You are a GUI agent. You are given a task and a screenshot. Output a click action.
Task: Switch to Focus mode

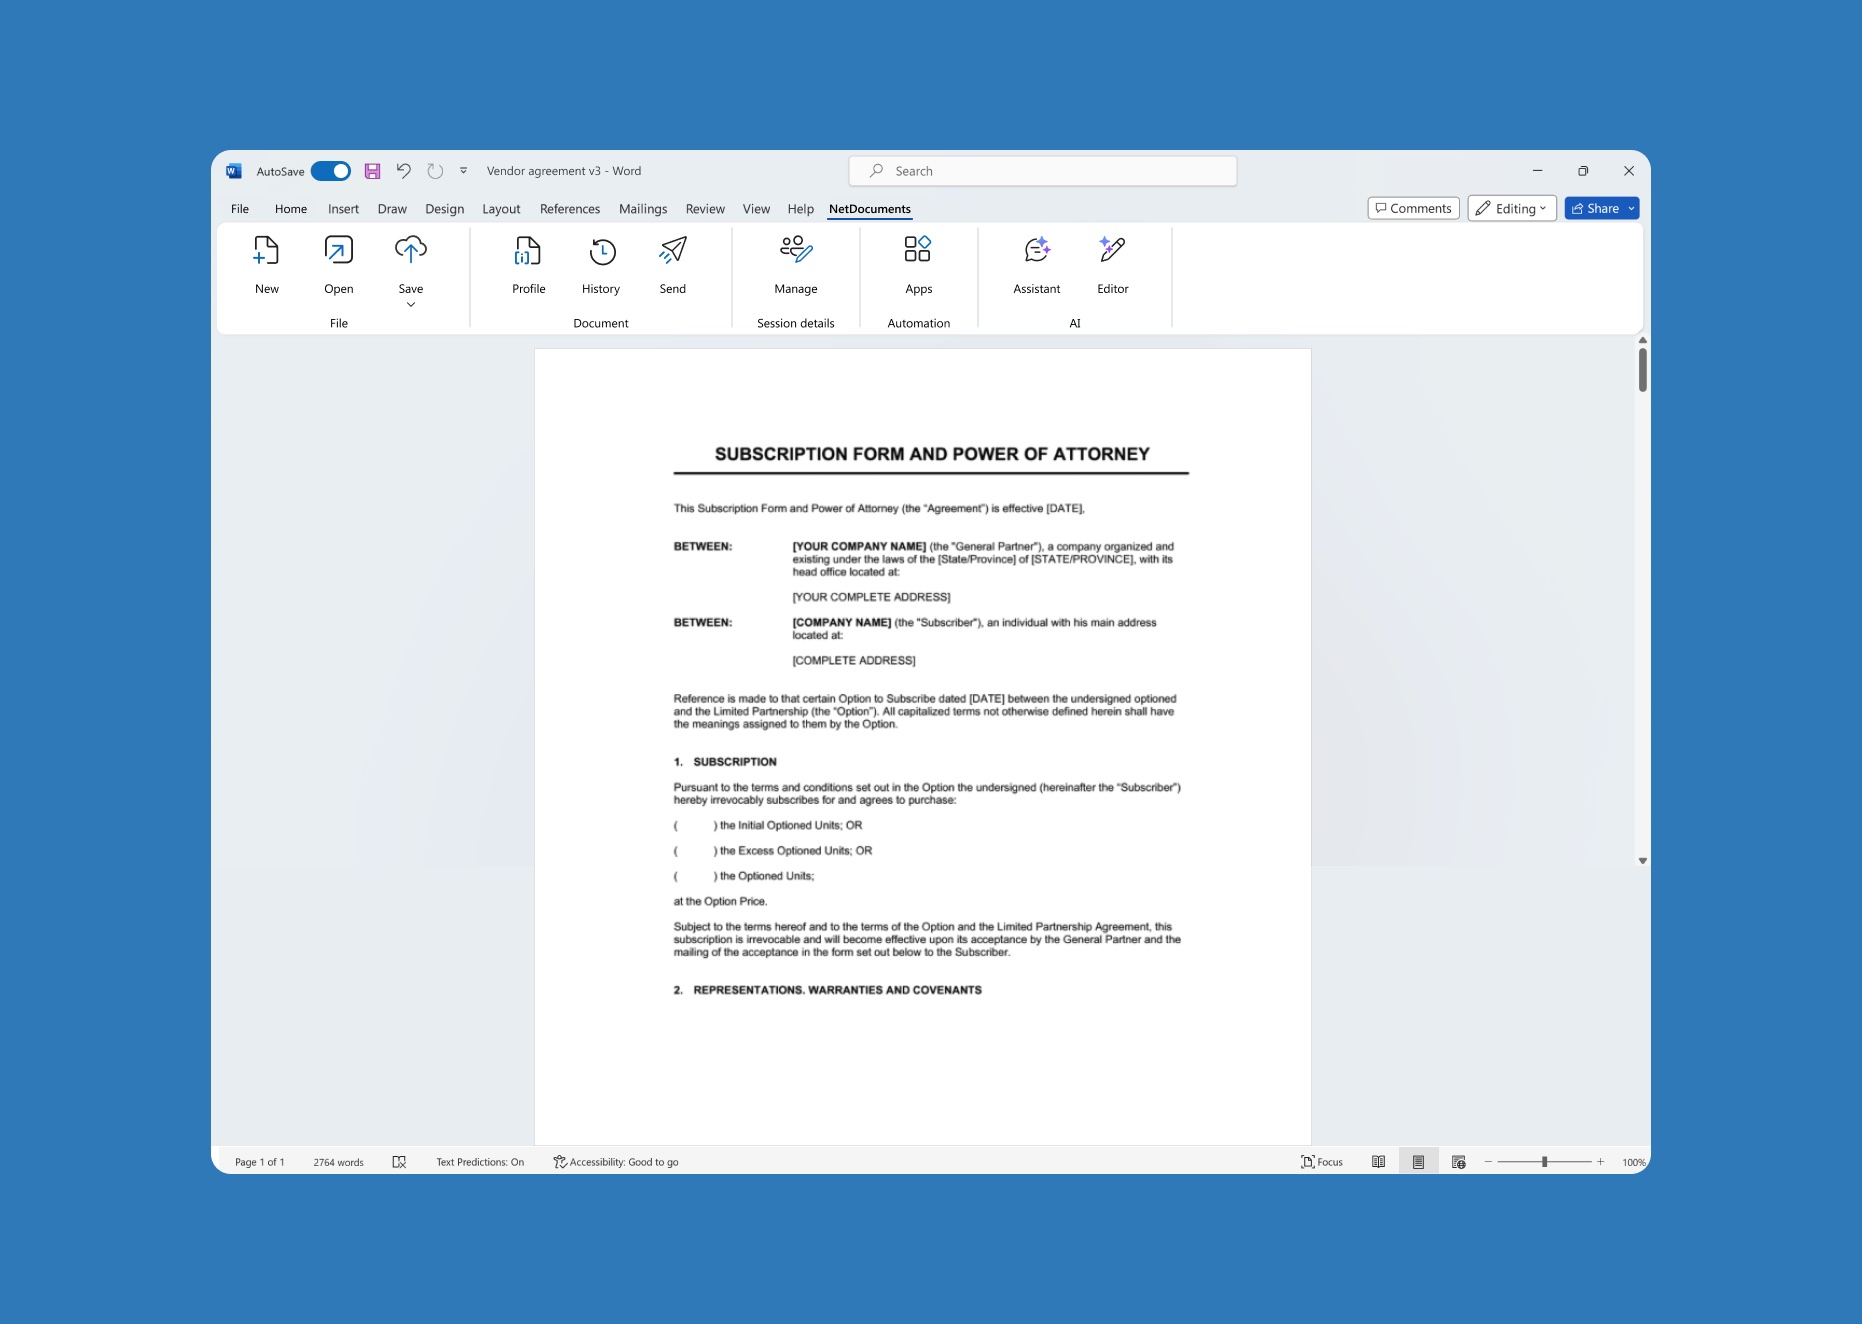click(x=1322, y=1162)
